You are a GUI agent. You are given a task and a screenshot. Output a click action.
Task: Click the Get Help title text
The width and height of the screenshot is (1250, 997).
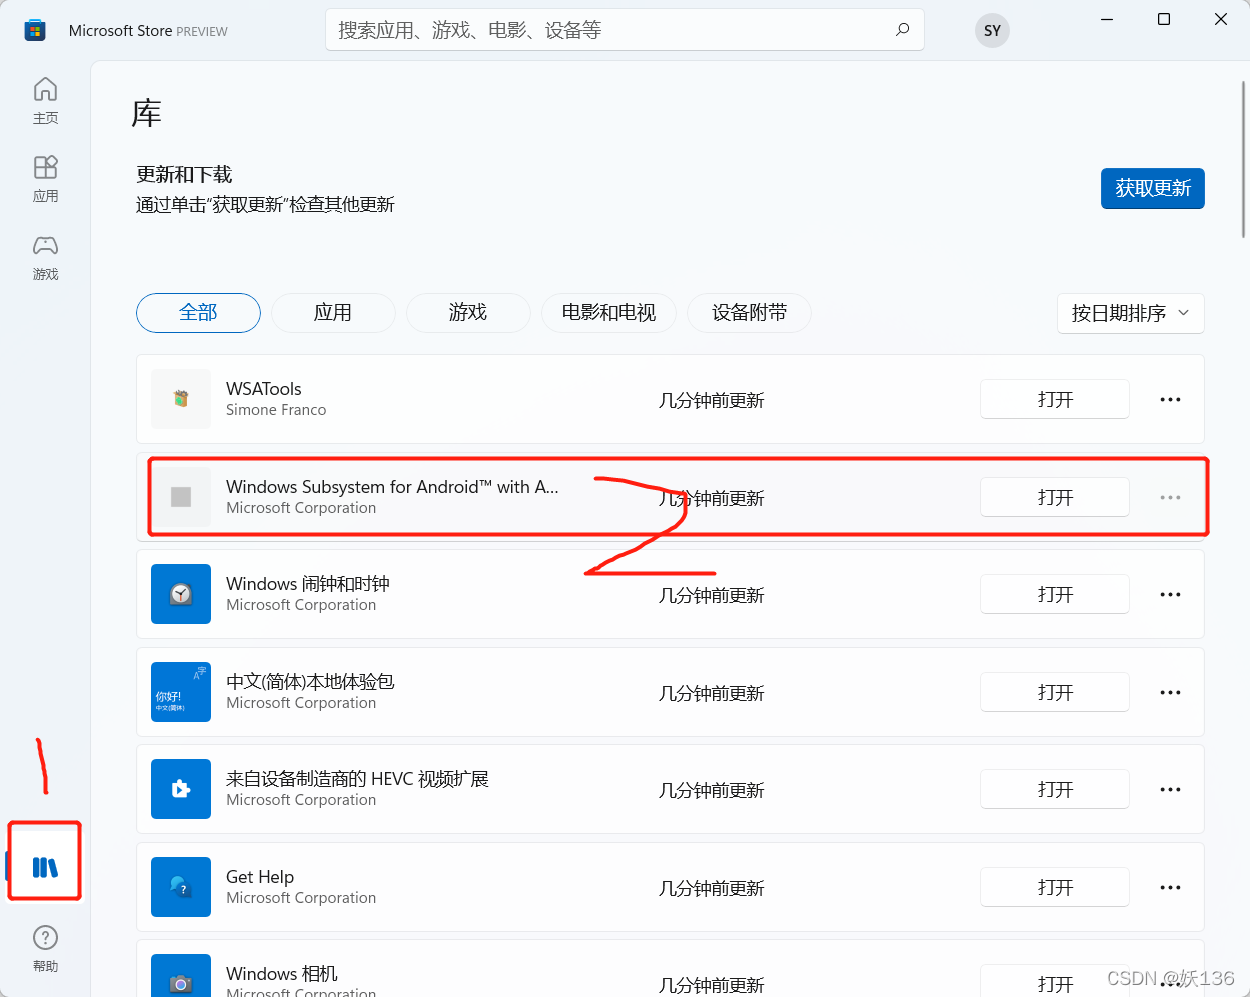[x=260, y=877]
